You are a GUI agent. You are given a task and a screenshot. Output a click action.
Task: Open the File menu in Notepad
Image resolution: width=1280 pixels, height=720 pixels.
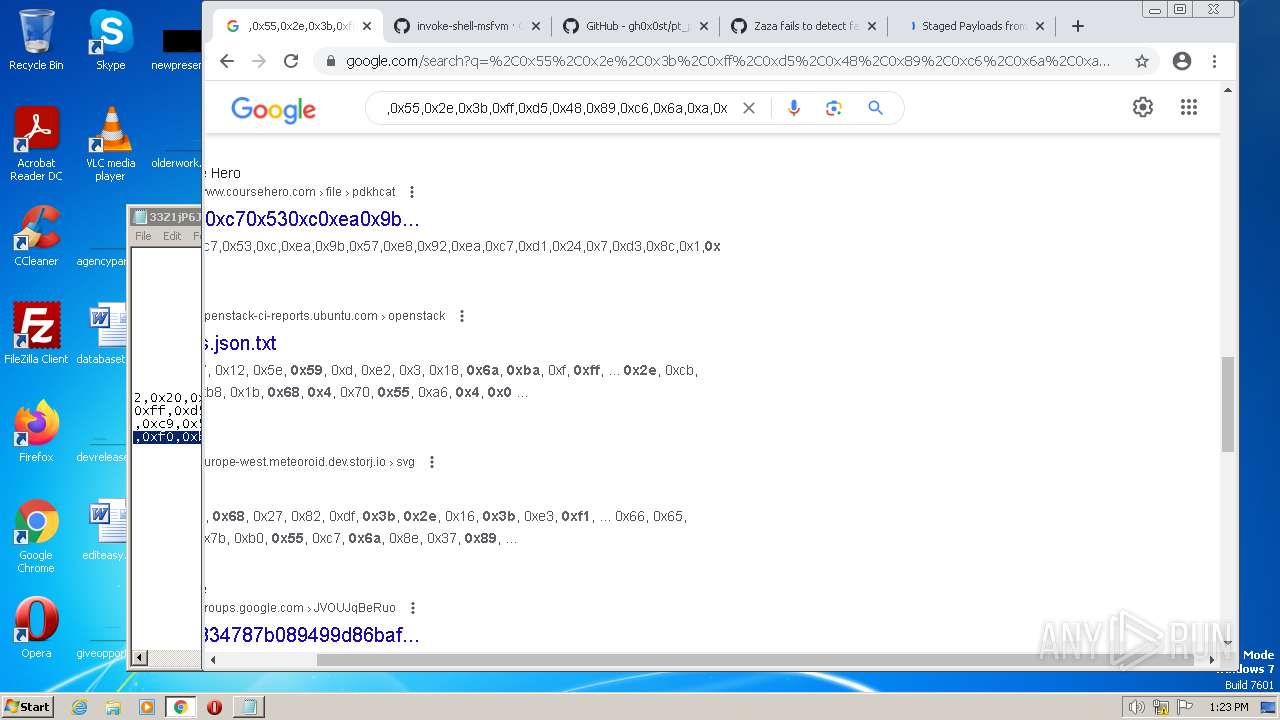(143, 236)
